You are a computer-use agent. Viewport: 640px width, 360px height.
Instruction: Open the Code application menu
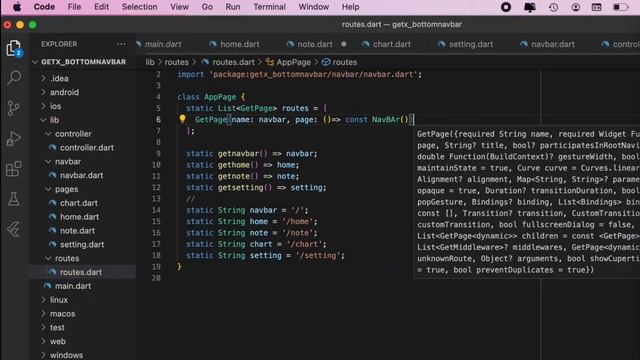click(x=44, y=7)
